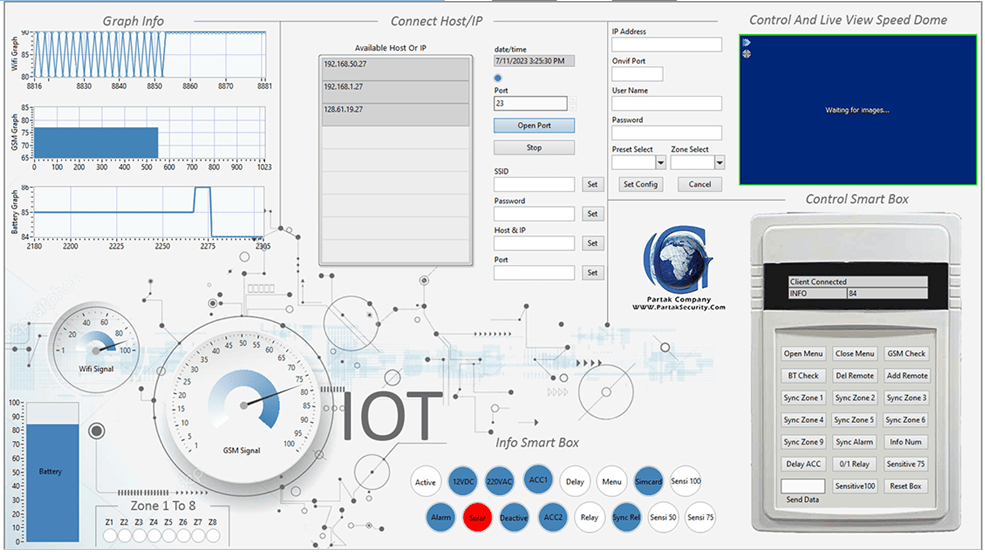Click the blue status LED below date/time
This screenshot has width=985, height=552.
click(499, 77)
